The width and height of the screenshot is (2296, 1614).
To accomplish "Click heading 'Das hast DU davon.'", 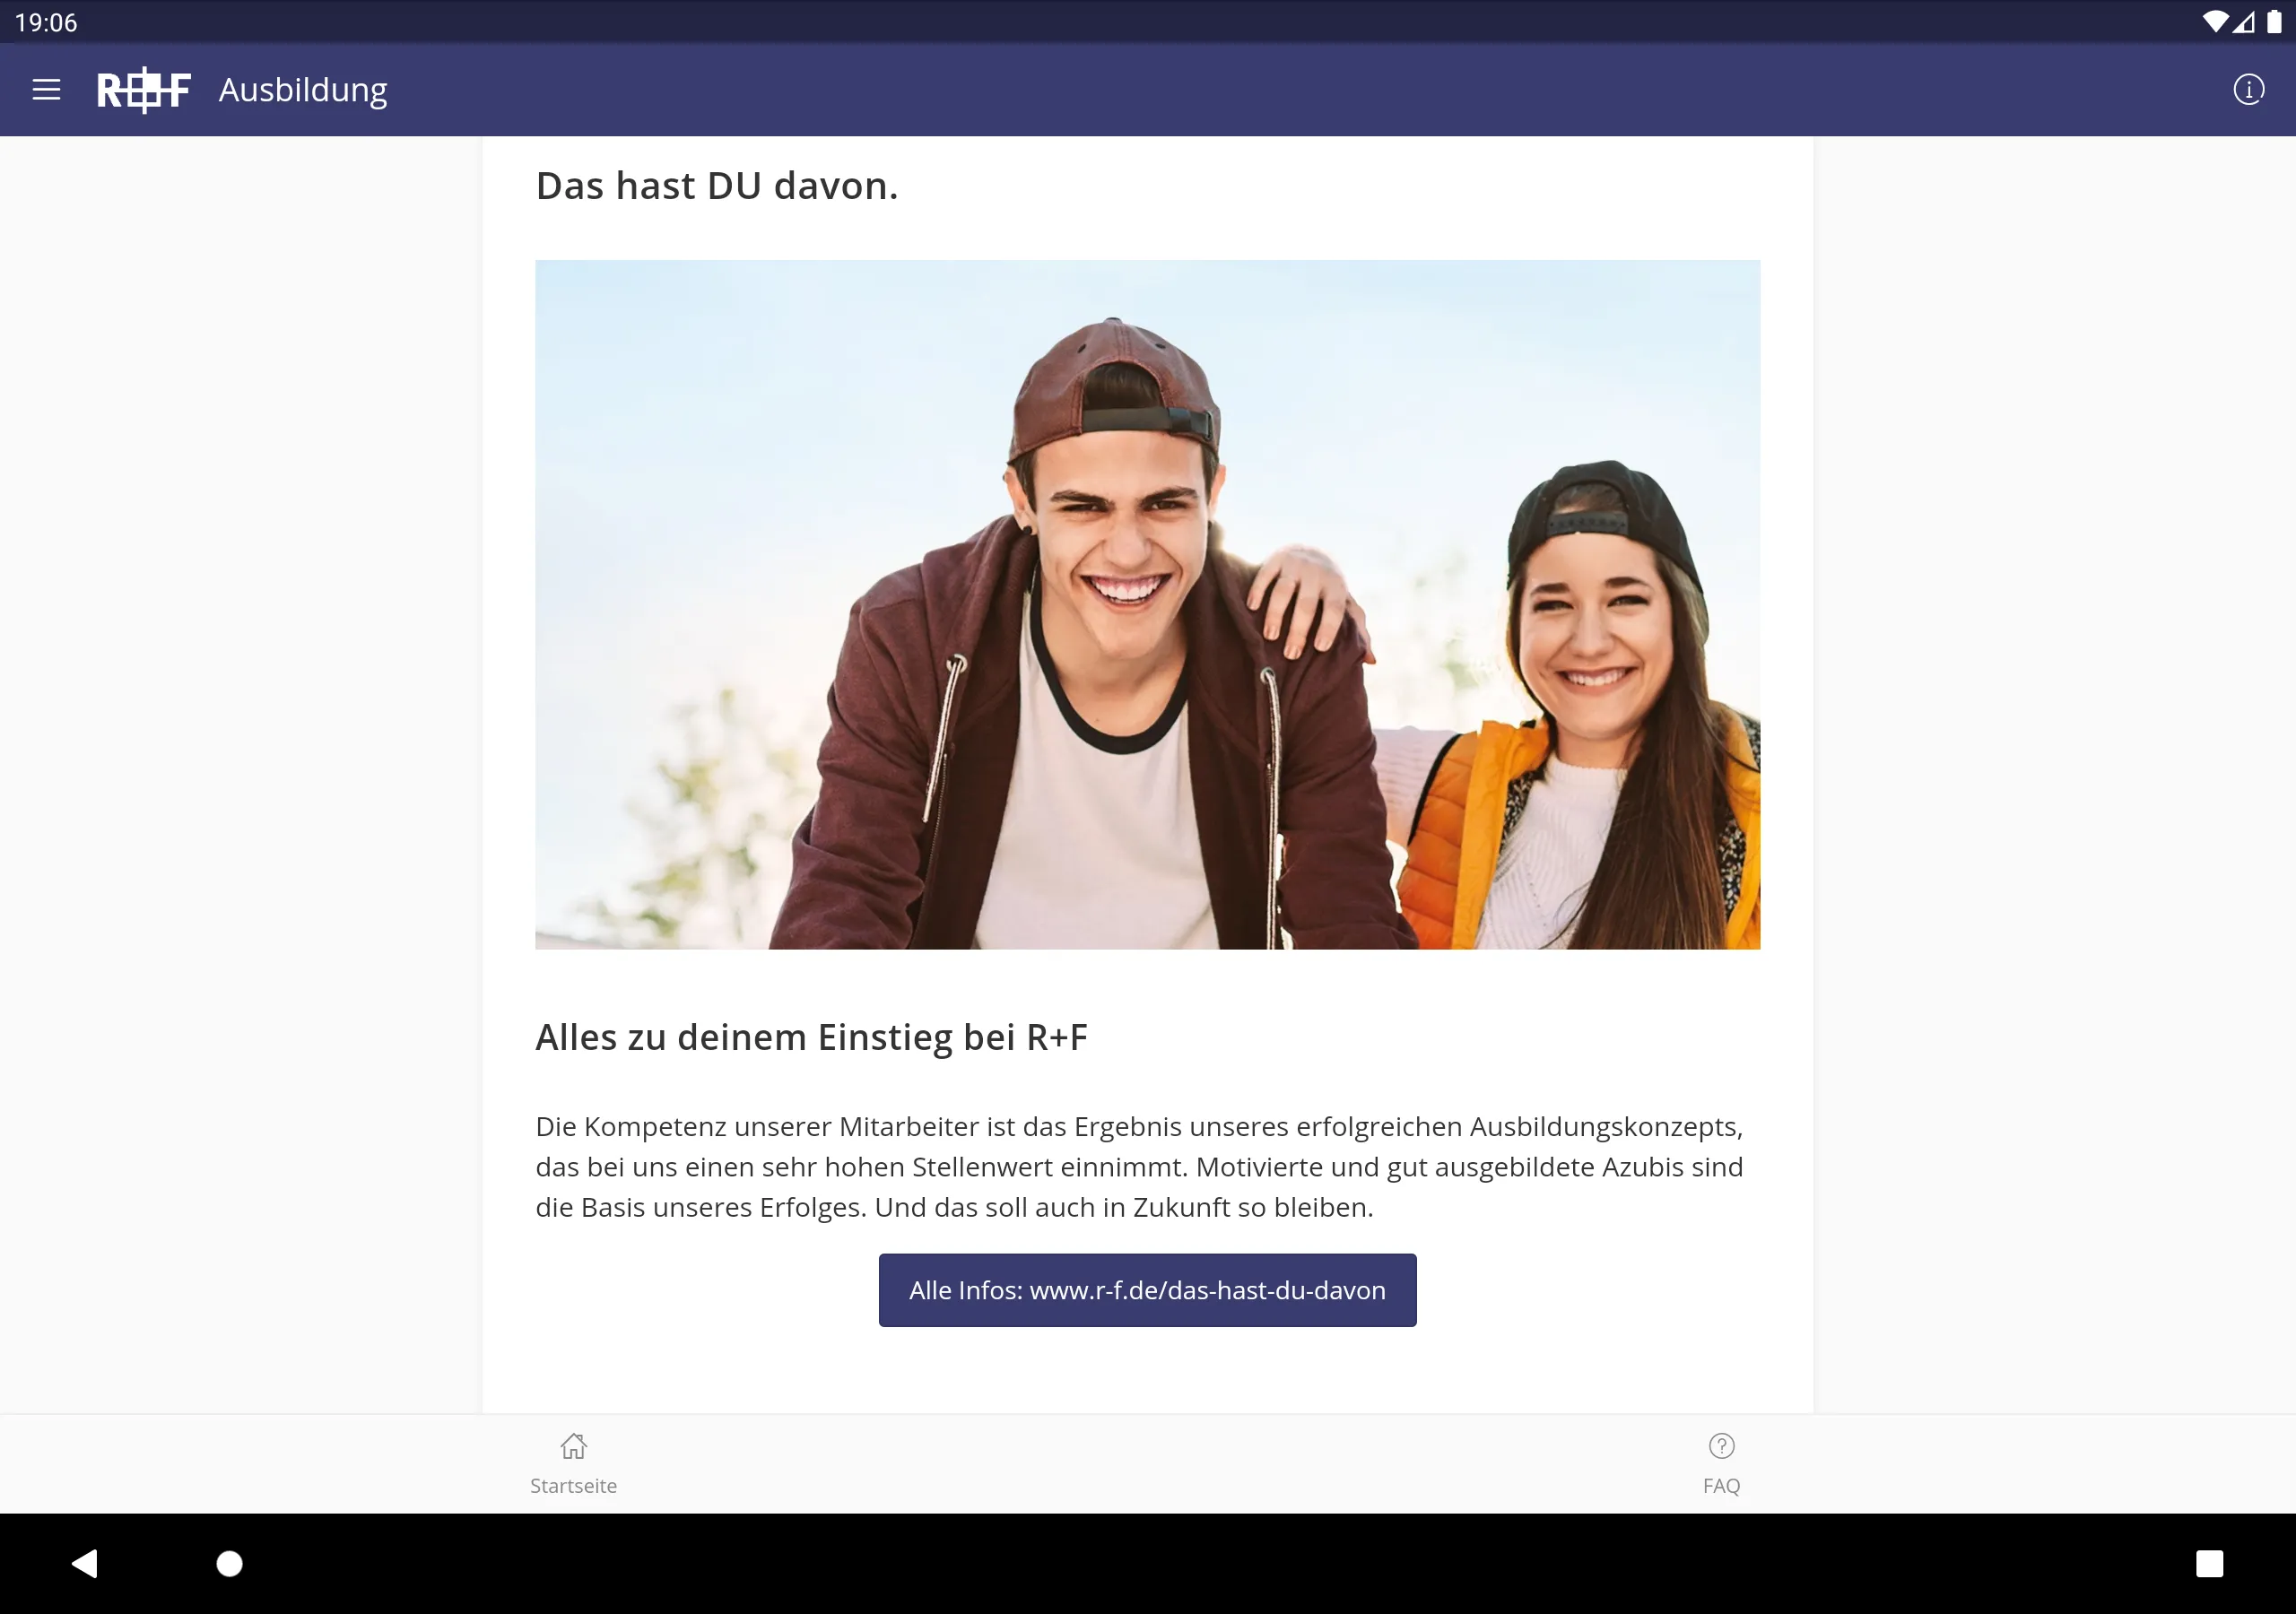I will point(717,186).
